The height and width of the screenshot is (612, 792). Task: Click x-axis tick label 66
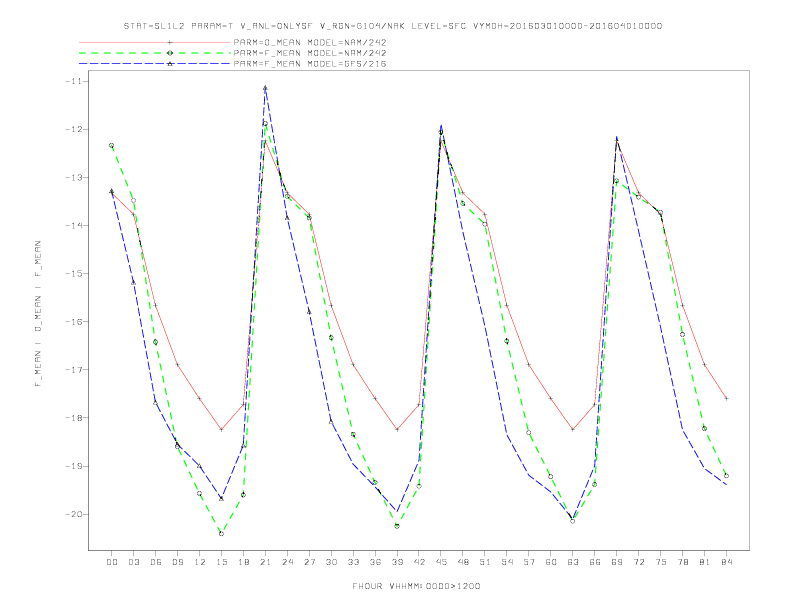click(595, 562)
